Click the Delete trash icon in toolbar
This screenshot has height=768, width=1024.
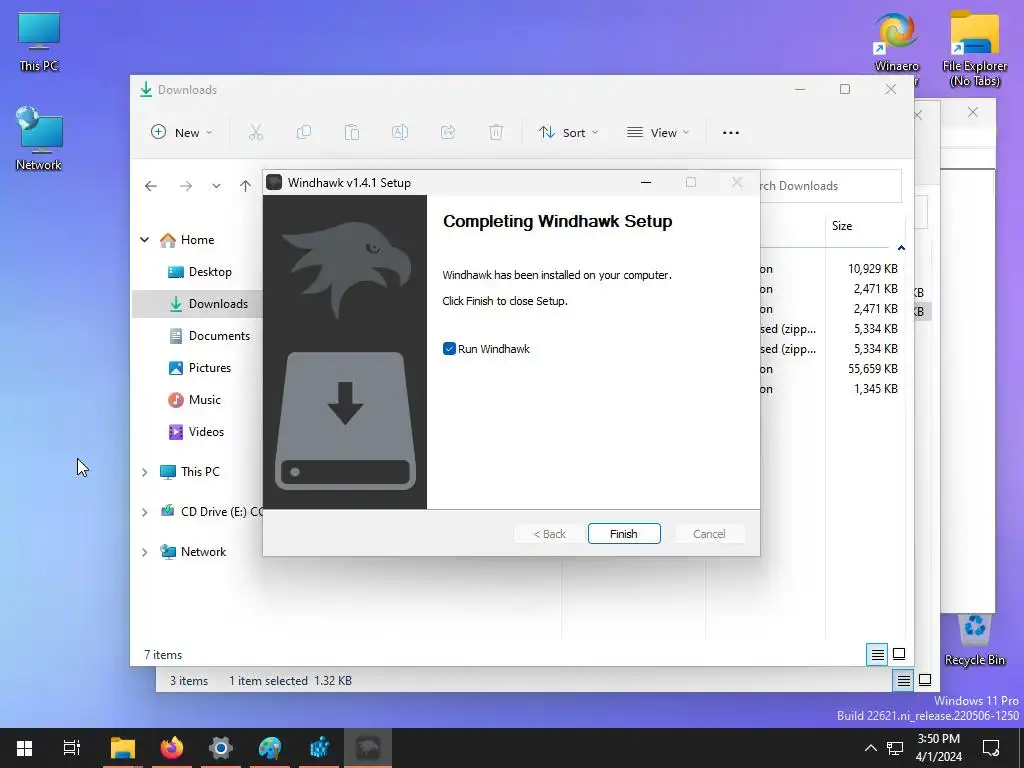coord(496,133)
